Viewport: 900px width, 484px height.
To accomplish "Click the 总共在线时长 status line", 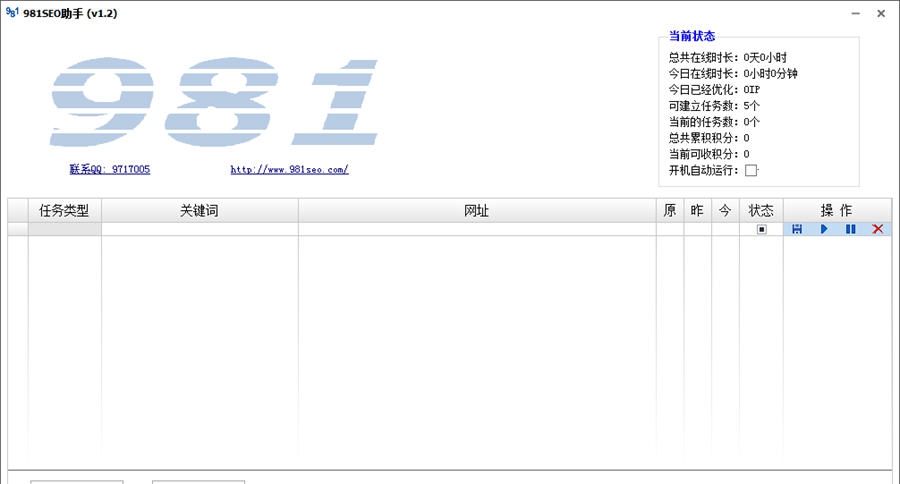I will [727, 57].
